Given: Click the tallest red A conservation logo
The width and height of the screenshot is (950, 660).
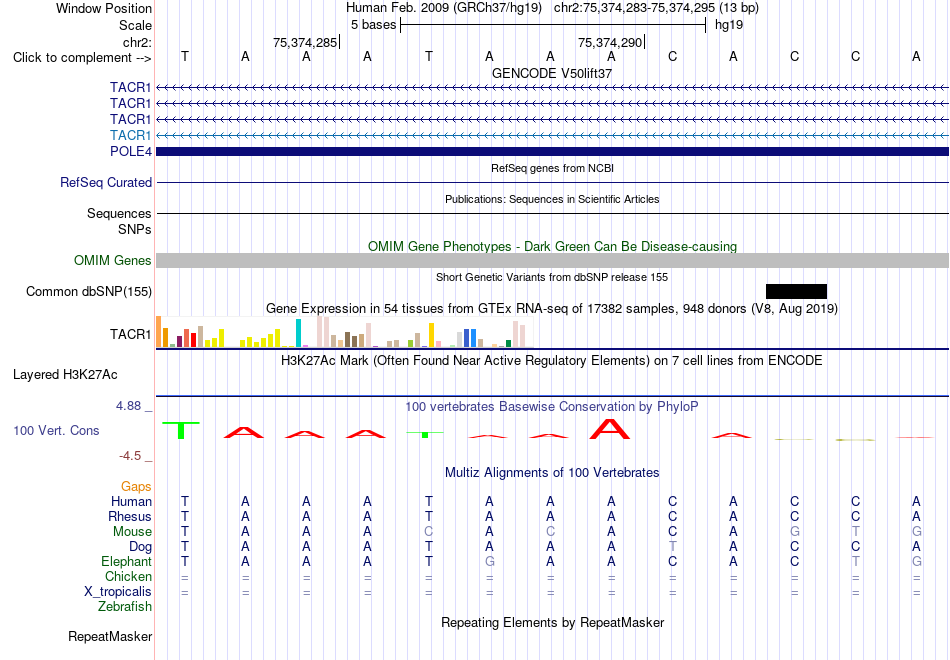Looking at the screenshot, I should [x=610, y=428].
